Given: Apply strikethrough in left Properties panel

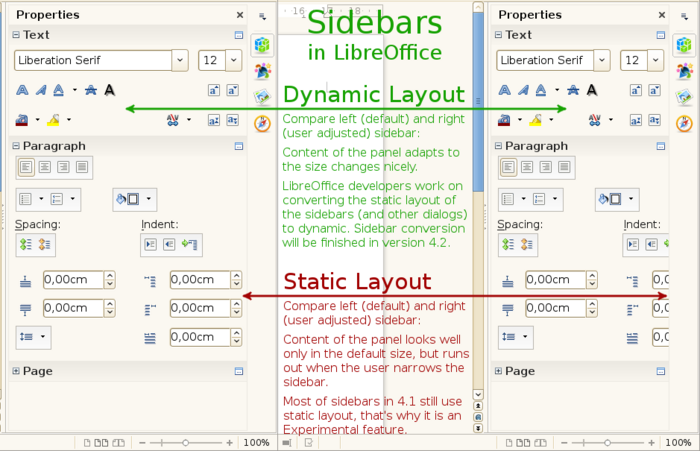Looking at the screenshot, I should [x=90, y=90].
